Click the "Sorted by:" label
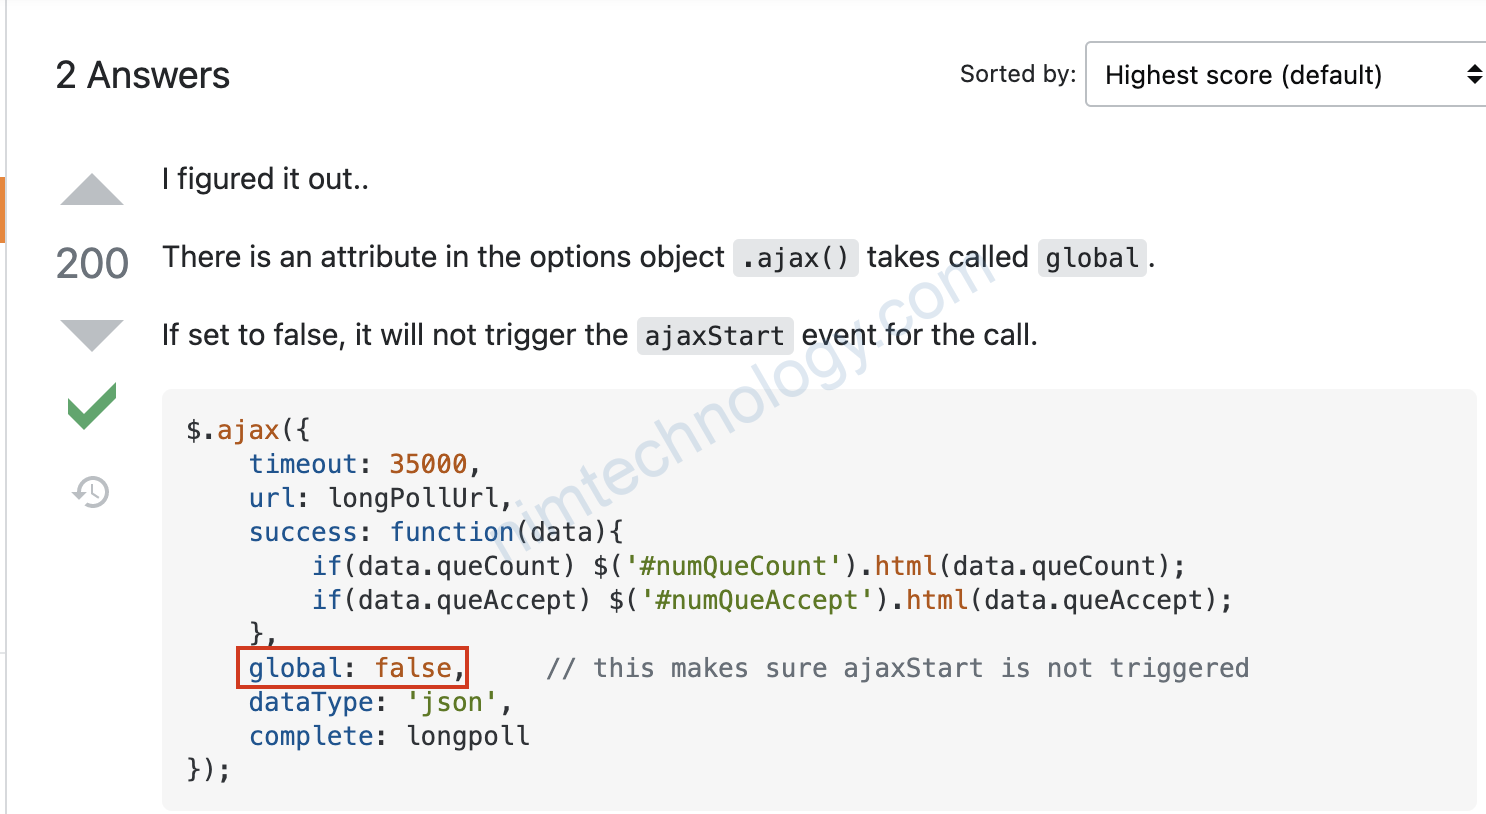Image resolution: width=1486 pixels, height=814 pixels. [x=1017, y=74]
